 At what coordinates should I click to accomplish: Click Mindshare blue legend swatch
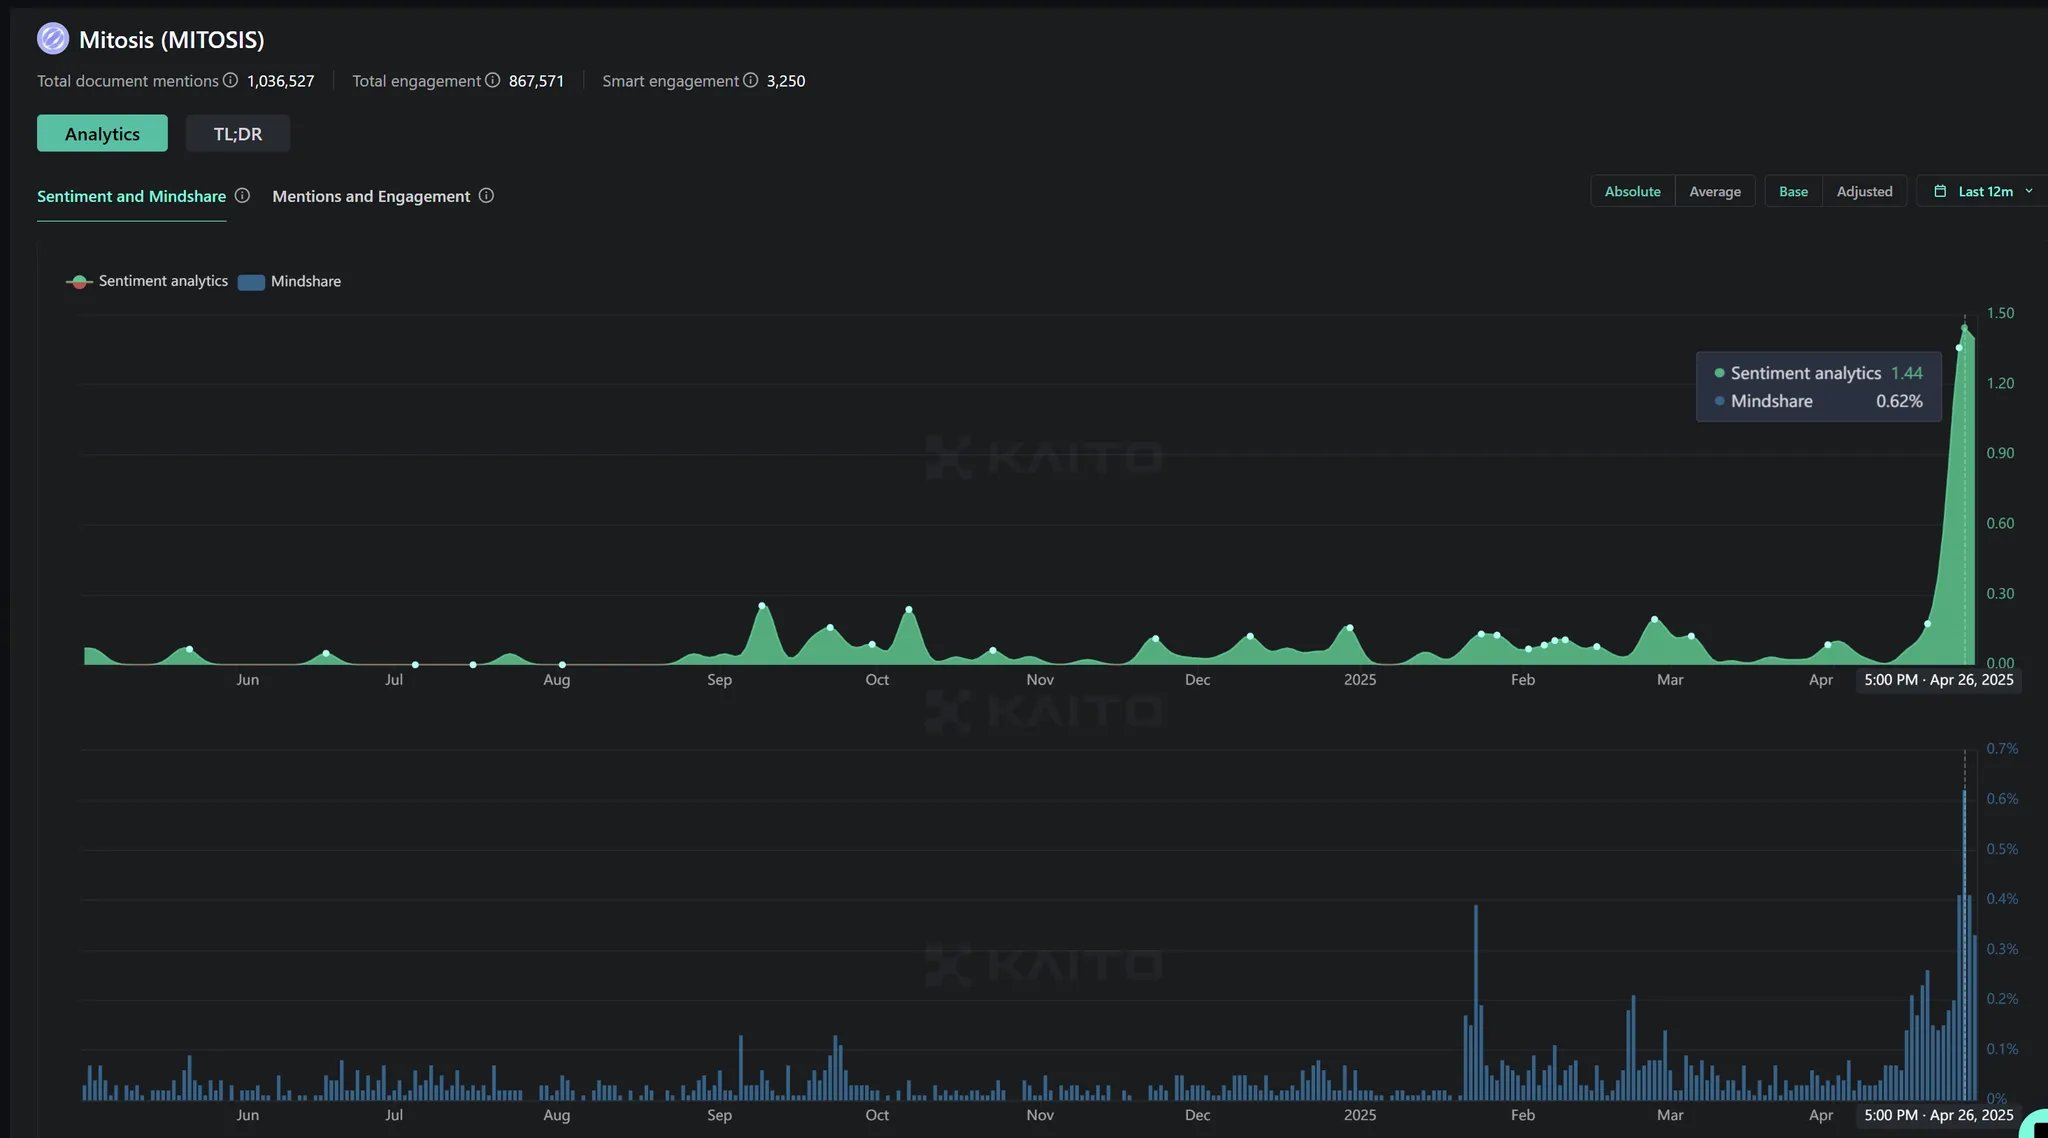pyautogui.click(x=251, y=282)
